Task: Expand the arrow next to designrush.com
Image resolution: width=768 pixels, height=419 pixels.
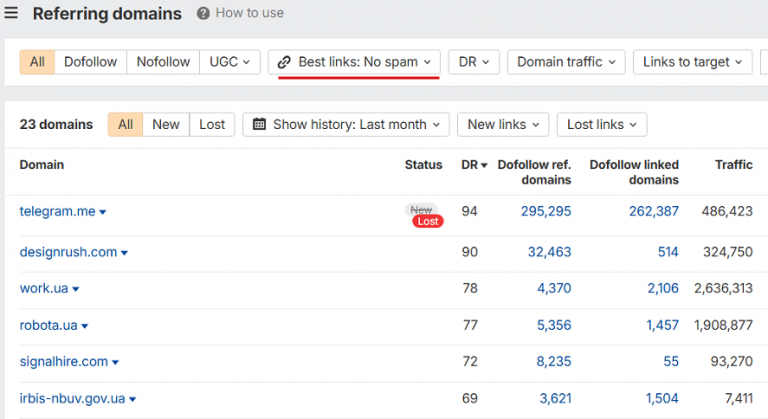Action: (x=124, y=253)
